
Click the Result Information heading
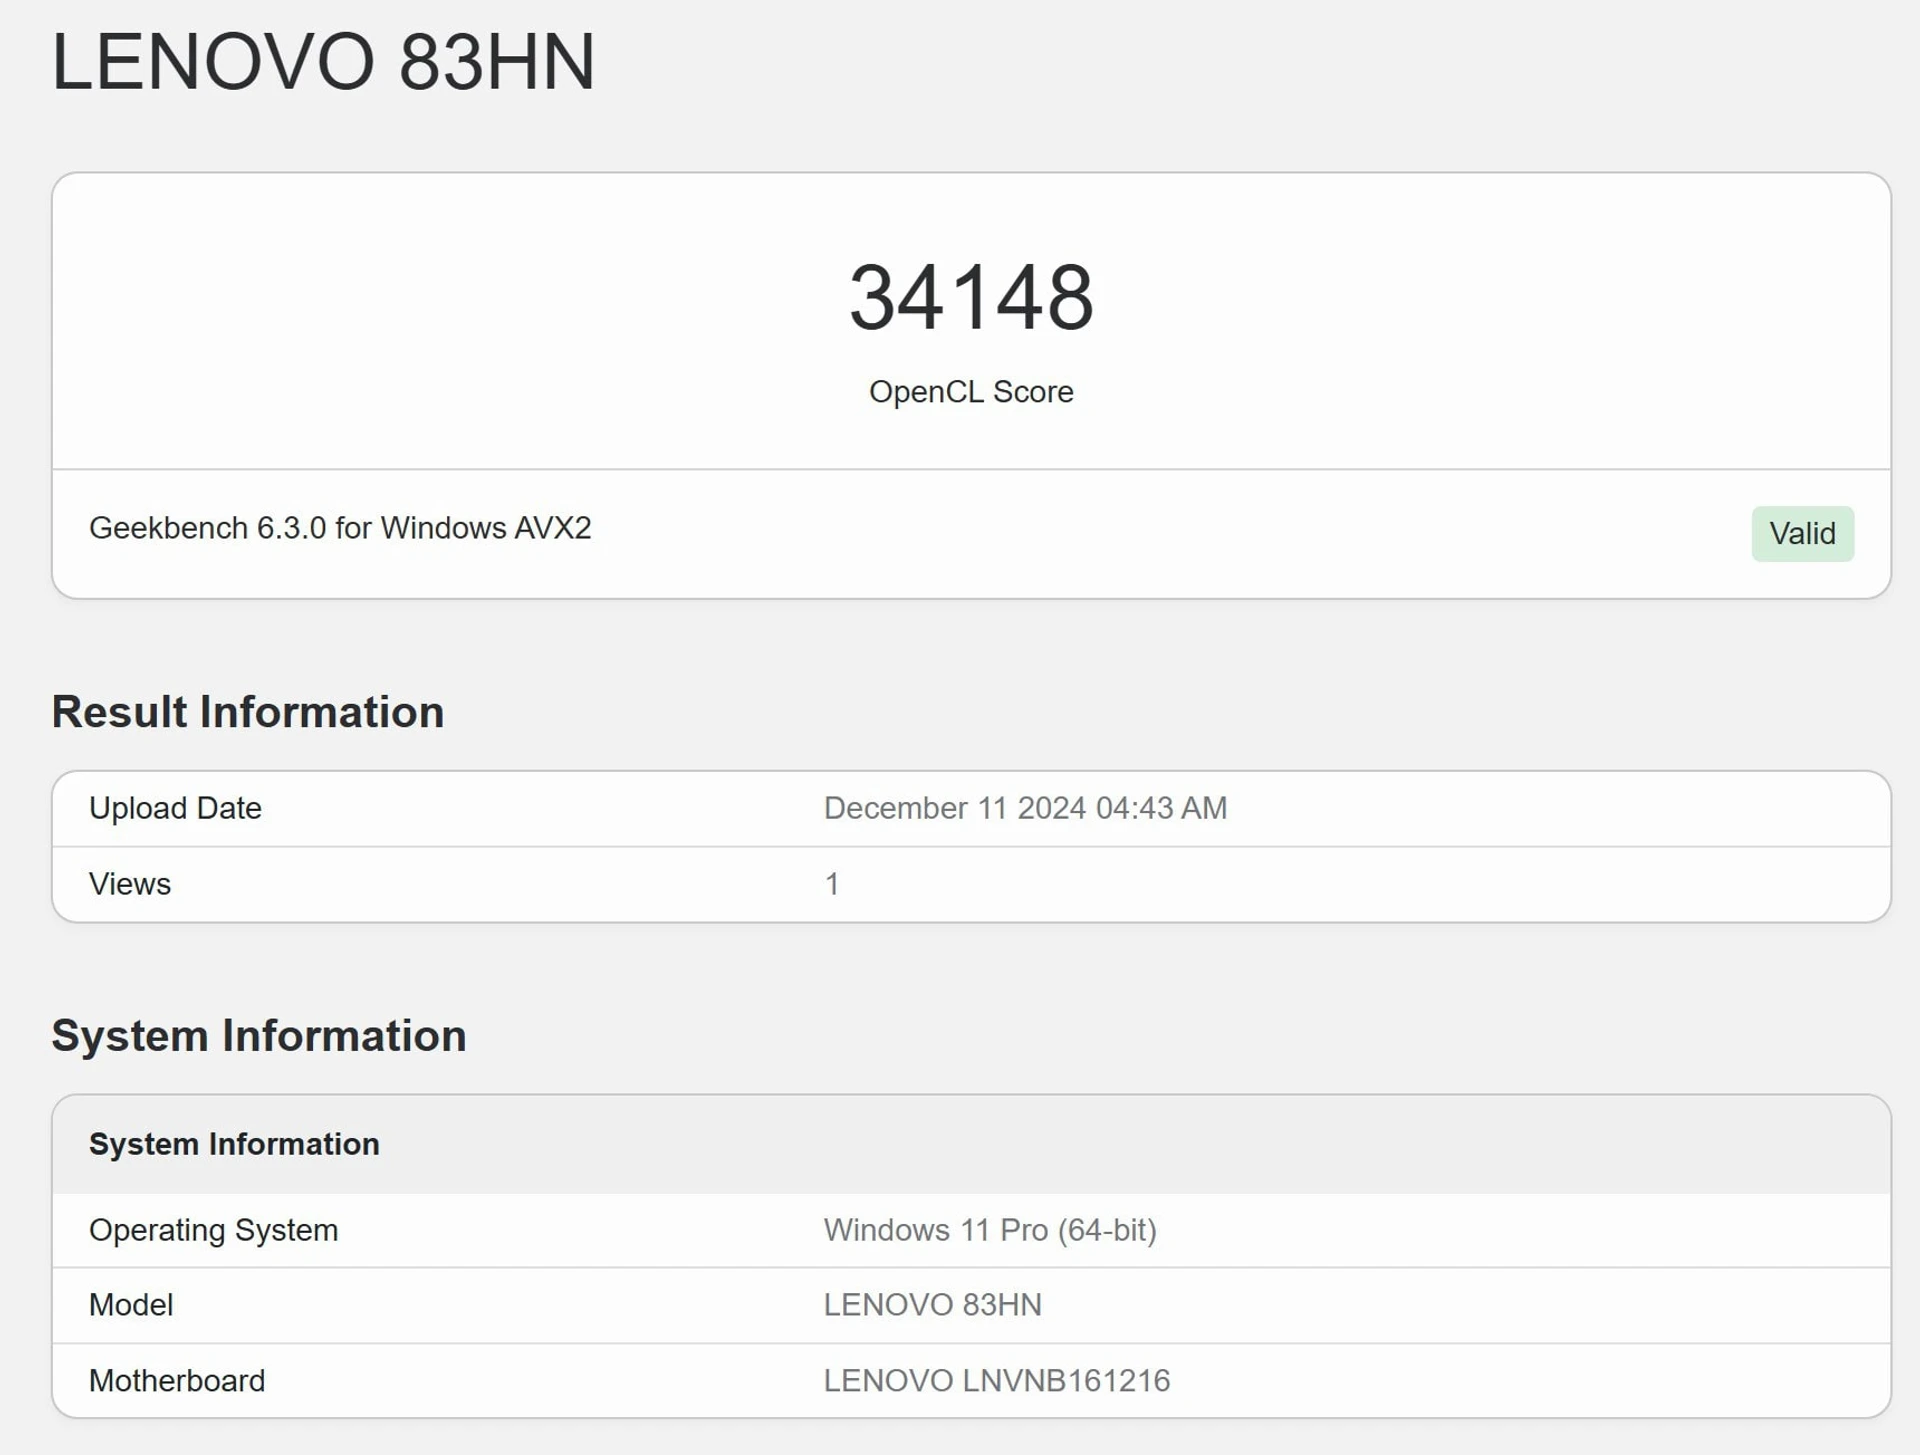[248, 712]
